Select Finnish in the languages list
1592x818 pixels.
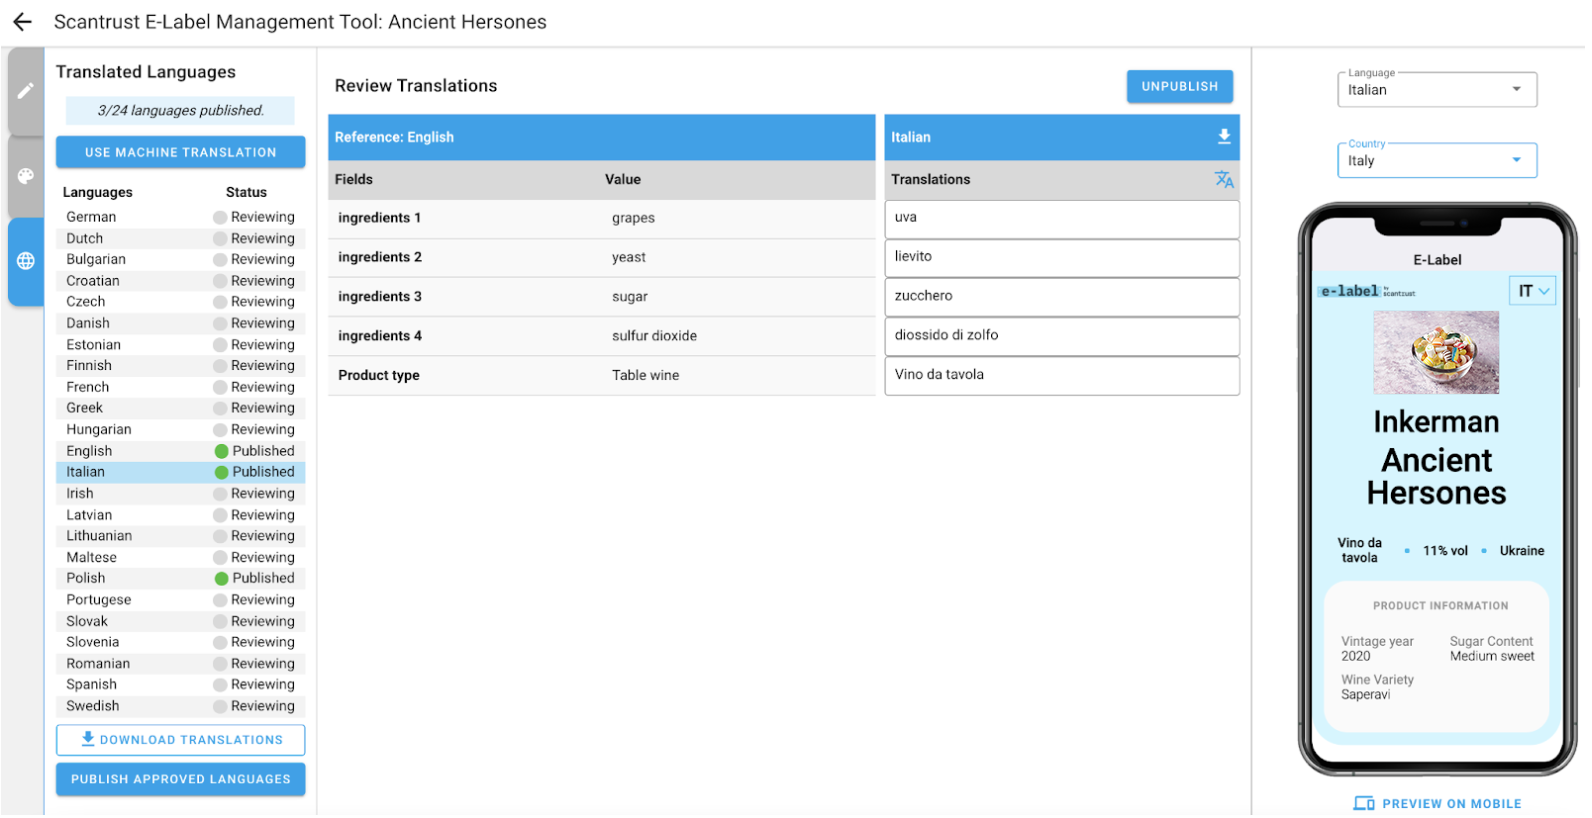pos(181,367)
